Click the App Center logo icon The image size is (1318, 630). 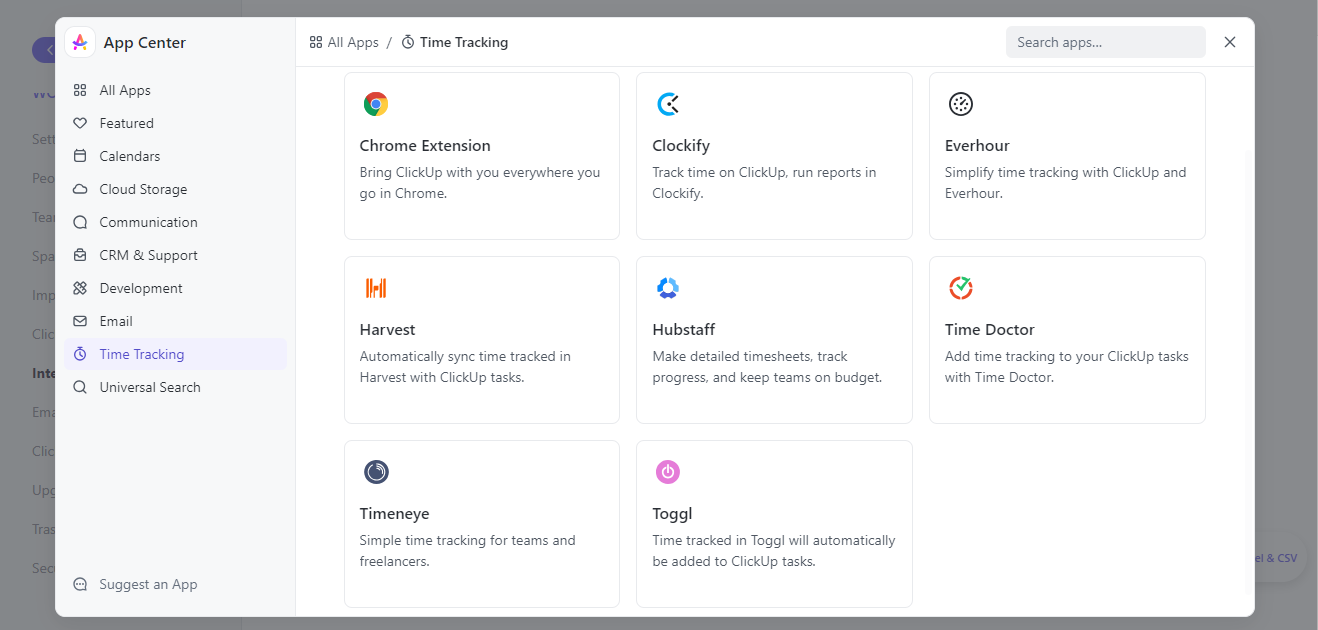(x=80, y=42)
